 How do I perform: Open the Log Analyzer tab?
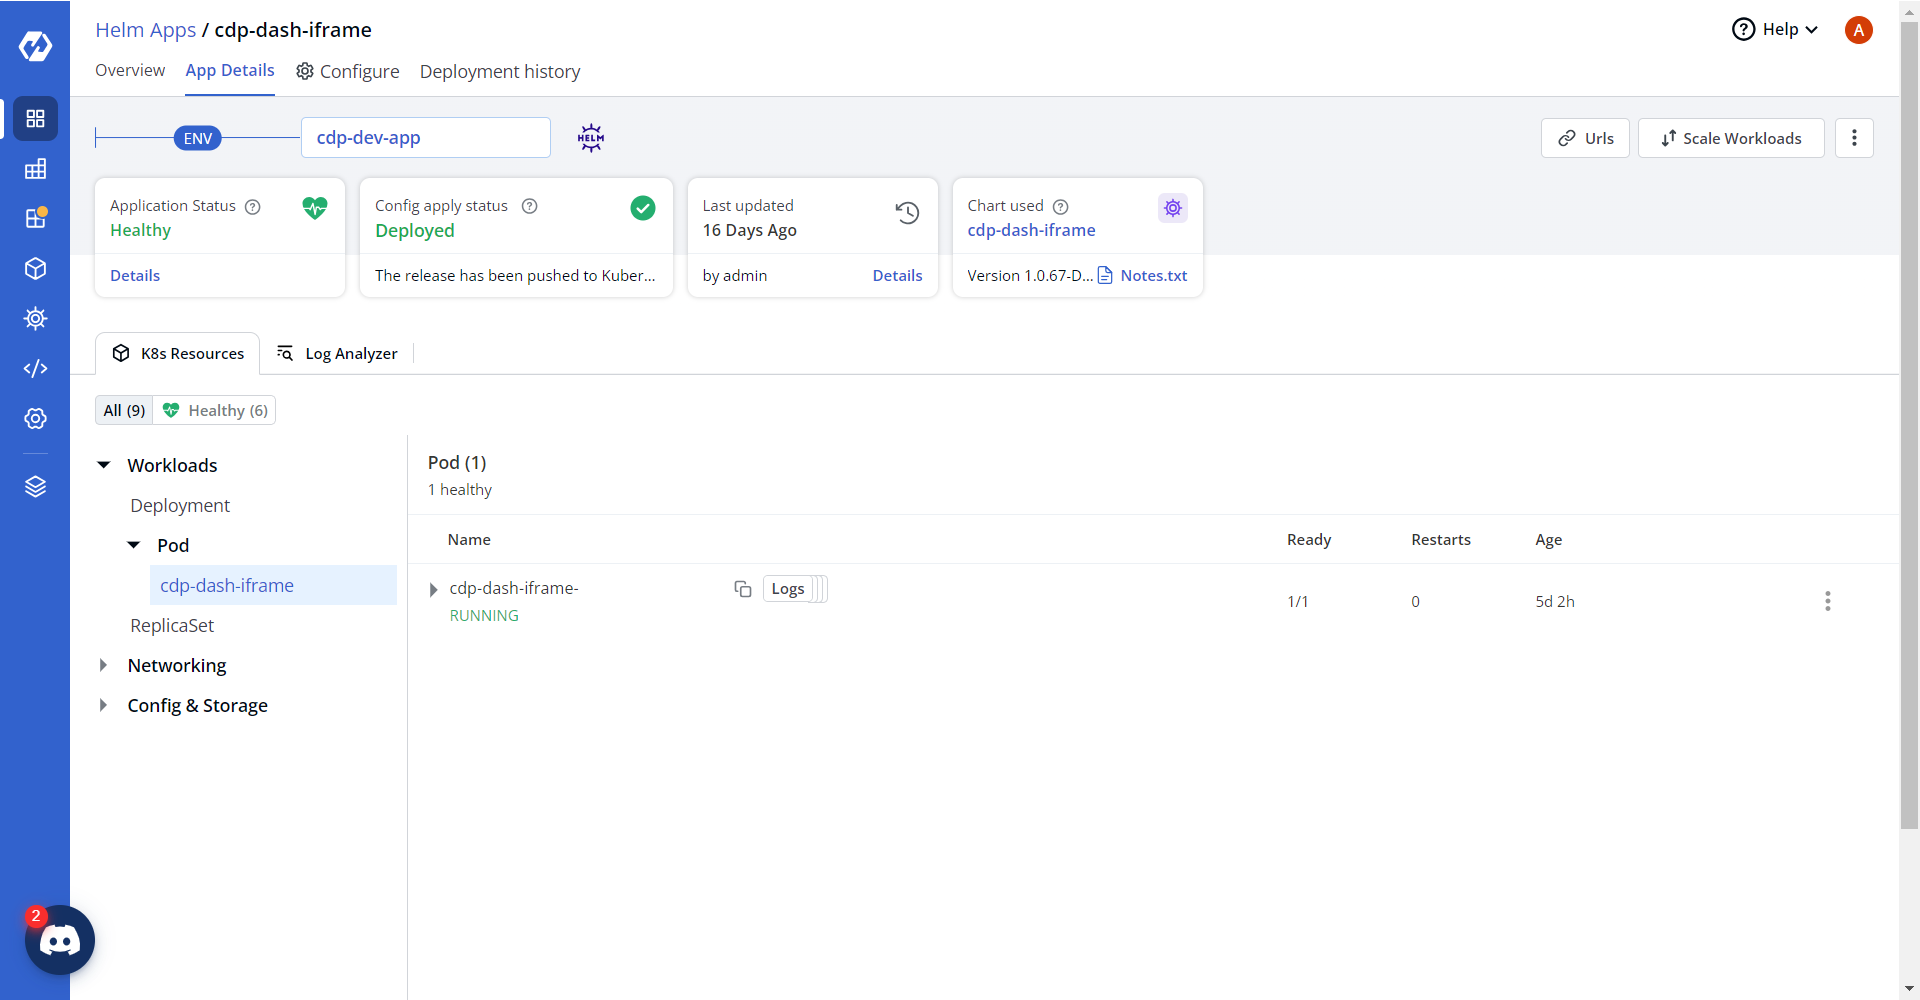click(x=338, y=354)
